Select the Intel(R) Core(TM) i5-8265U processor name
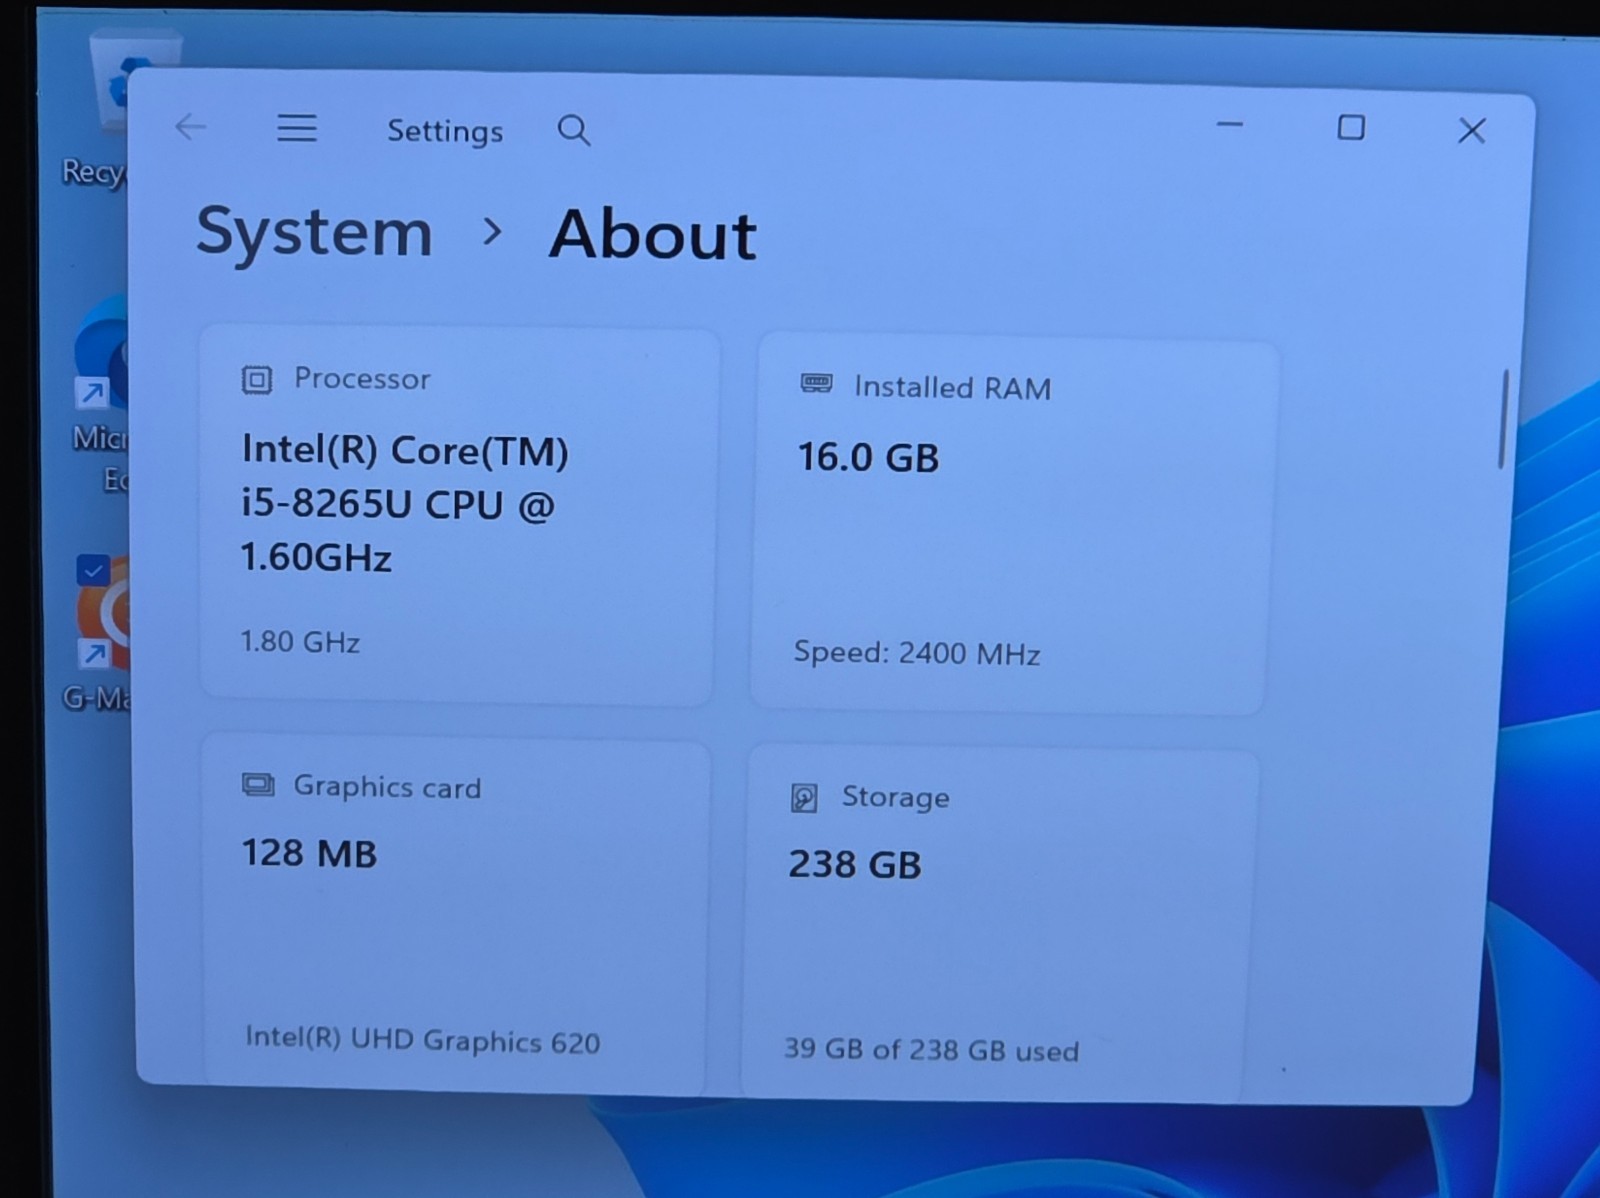This screenshot has width=1600, height=1198. [x=405, y=504]
